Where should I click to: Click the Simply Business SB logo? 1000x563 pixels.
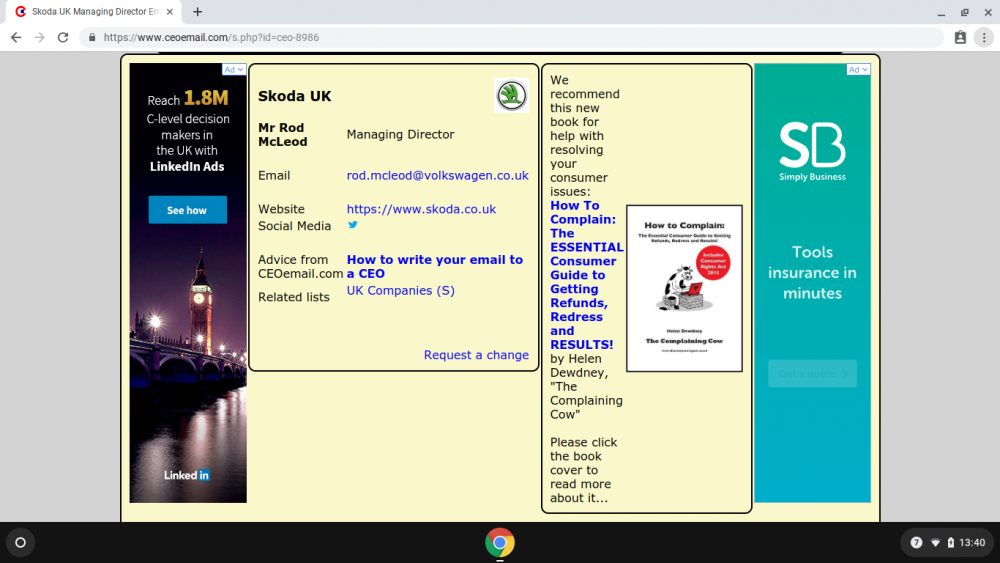coord(812,151)
